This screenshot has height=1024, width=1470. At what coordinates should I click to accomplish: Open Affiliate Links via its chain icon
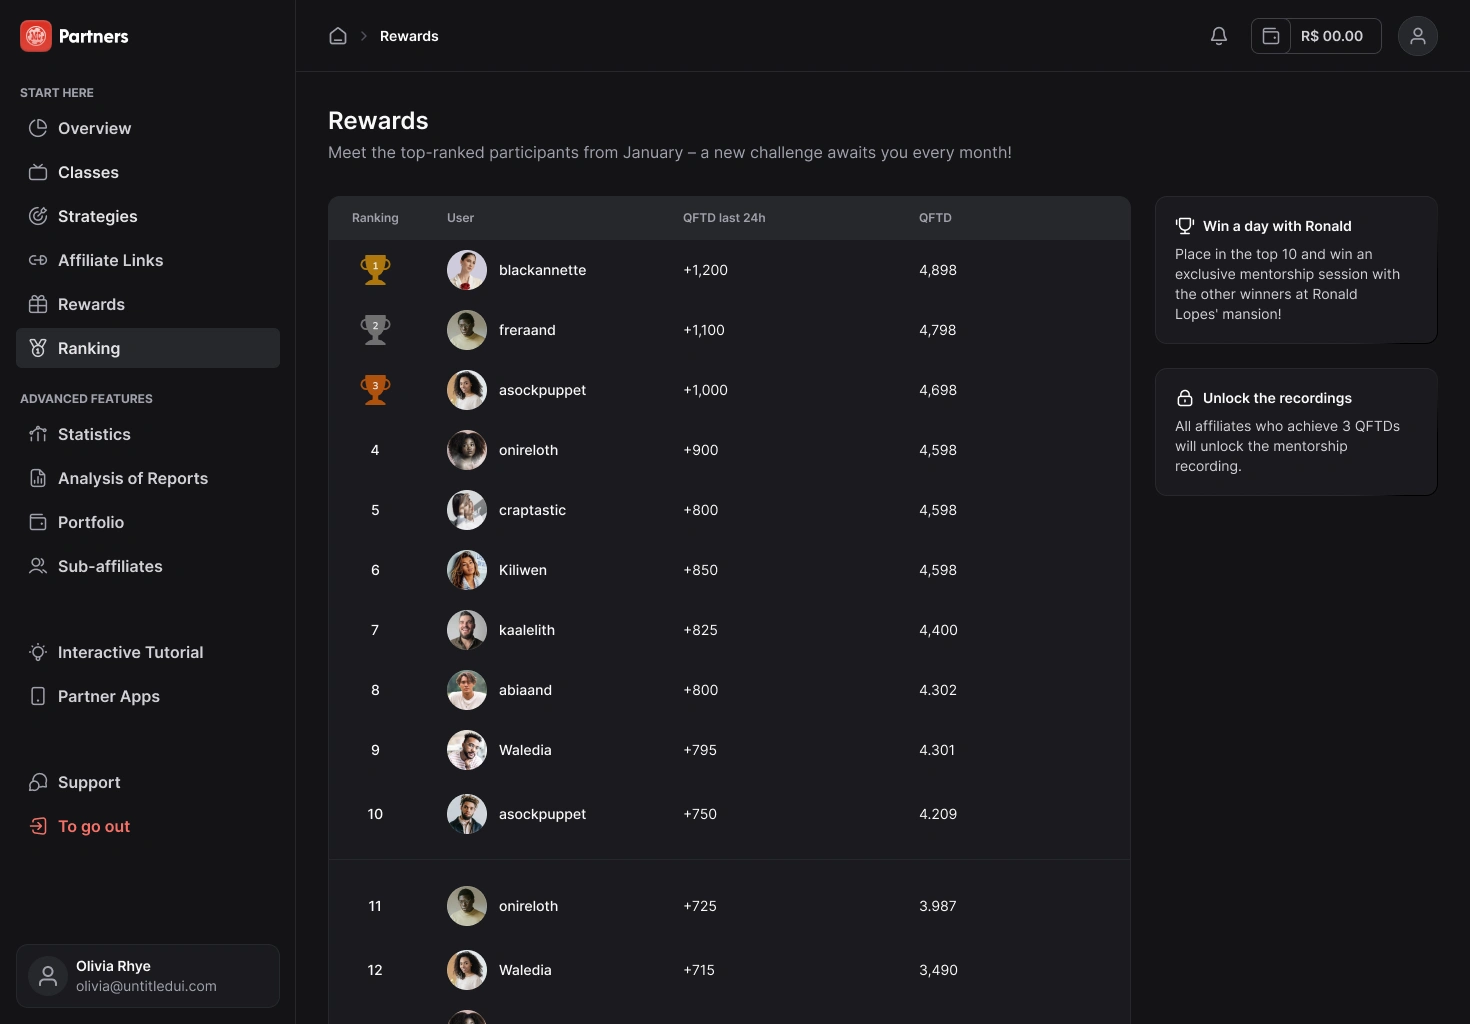38,260
